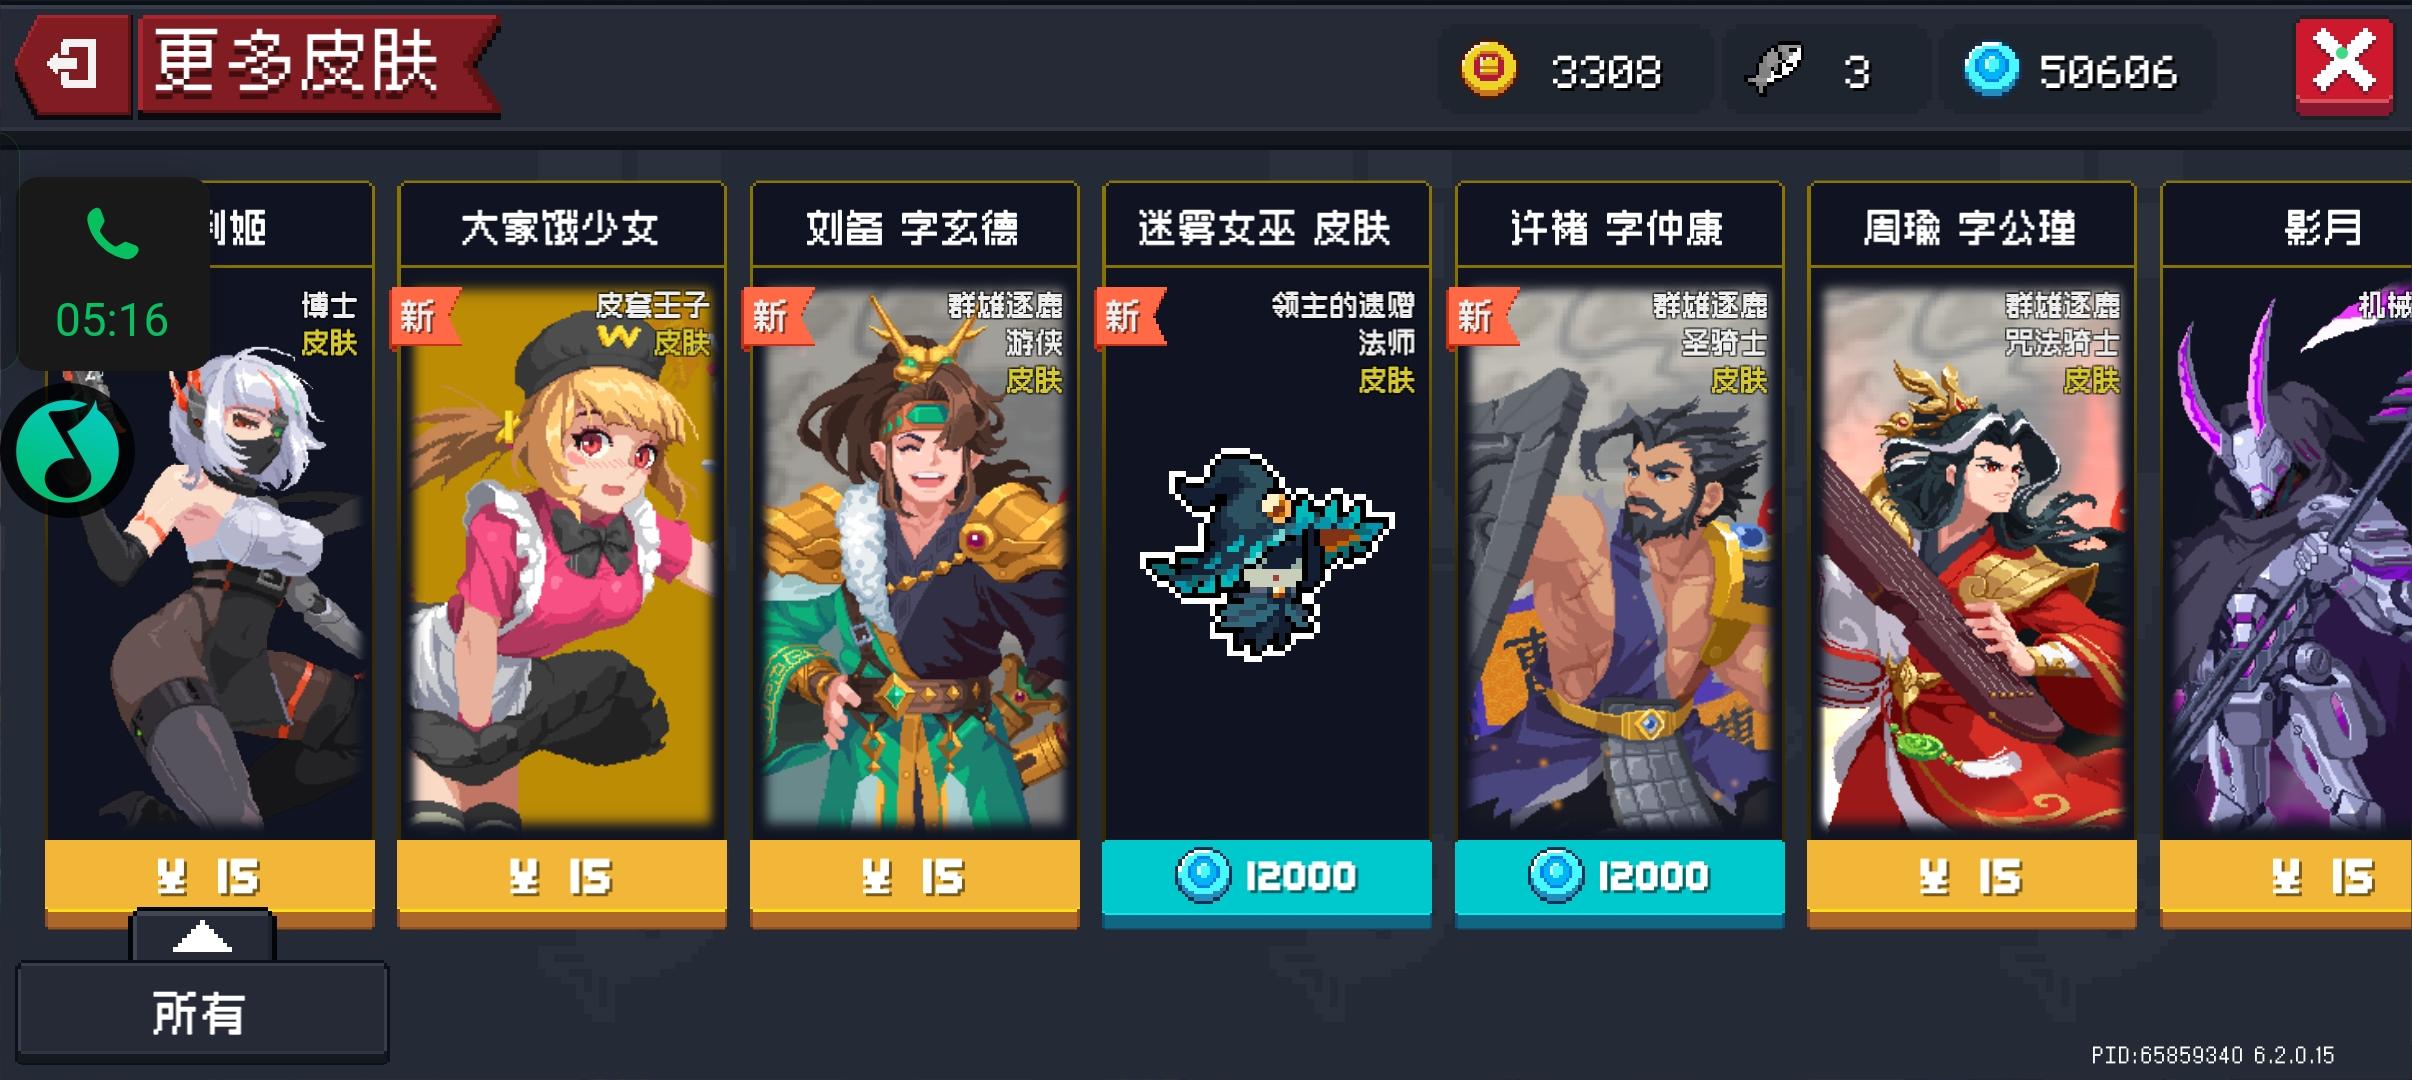Select the 迷雾女巫 皮肤 title header
The image size is (2412, 1080).
(1266, 227)
